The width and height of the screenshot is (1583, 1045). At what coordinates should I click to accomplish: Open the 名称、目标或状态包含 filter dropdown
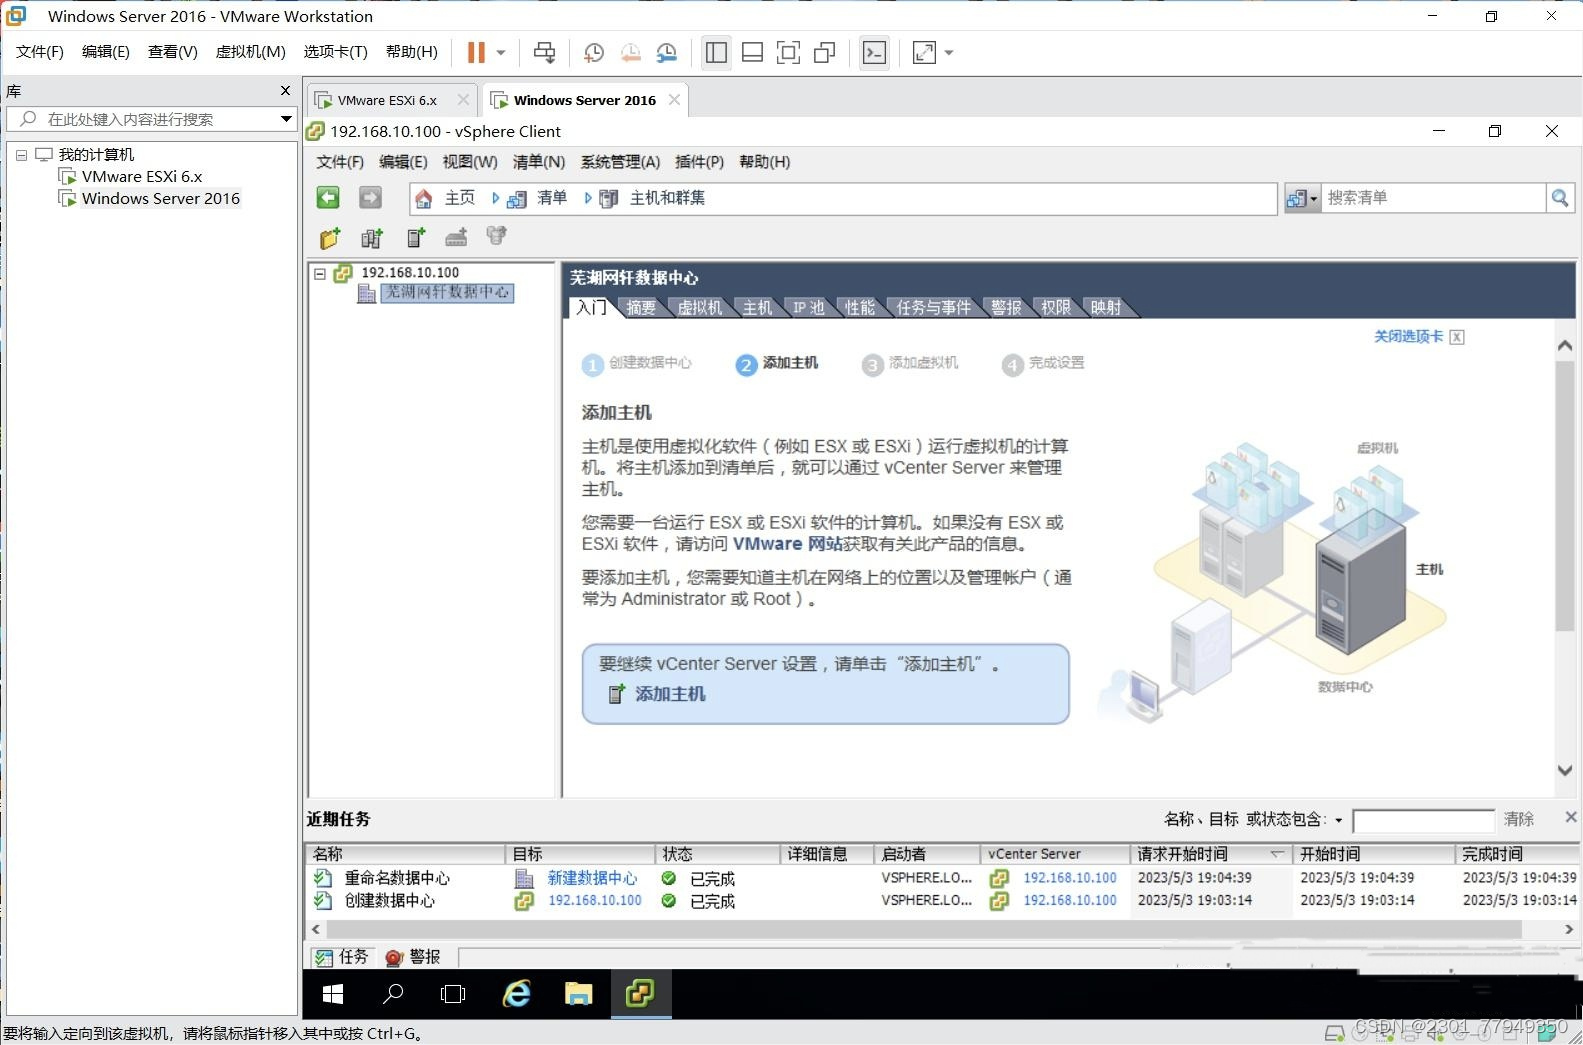coord(1338,820)
